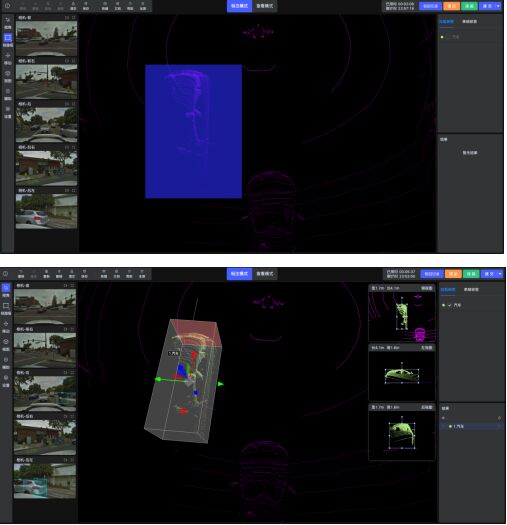
Task: Open submit button dropdown arrow in top screenshot
Action: [498, 6]
